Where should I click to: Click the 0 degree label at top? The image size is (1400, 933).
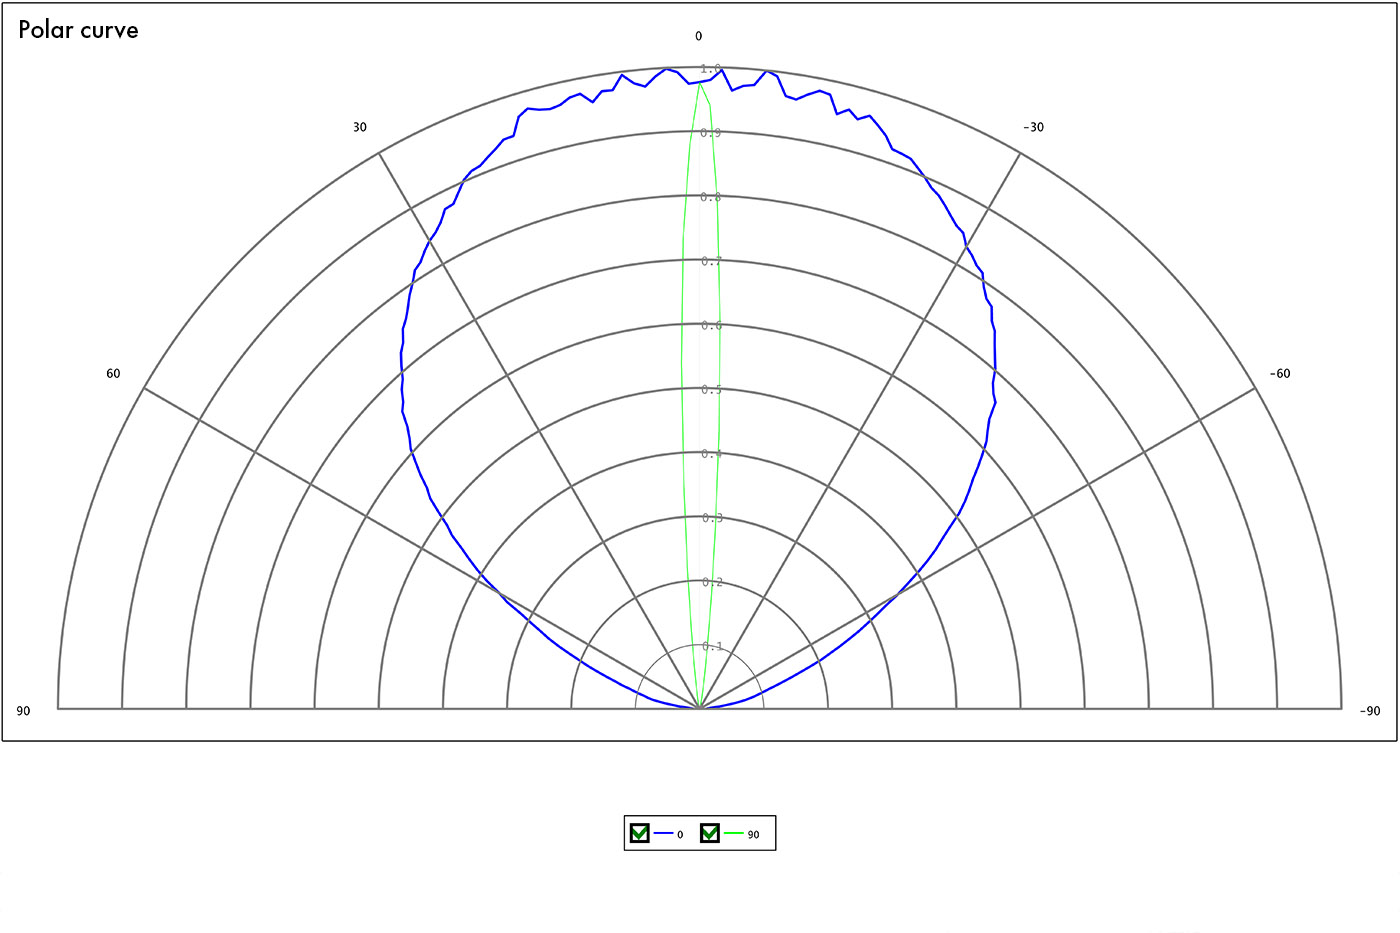(x=698, y=36)
